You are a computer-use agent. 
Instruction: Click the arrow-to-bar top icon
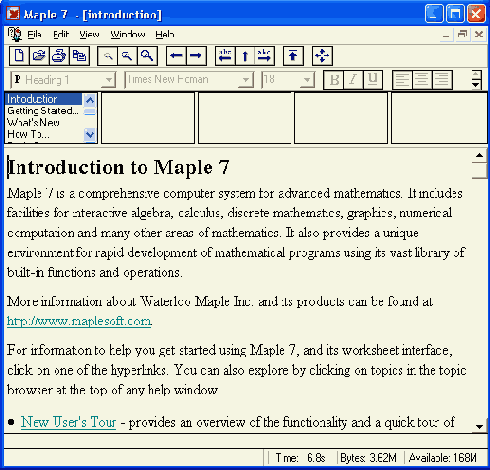(x=293, y=56)
